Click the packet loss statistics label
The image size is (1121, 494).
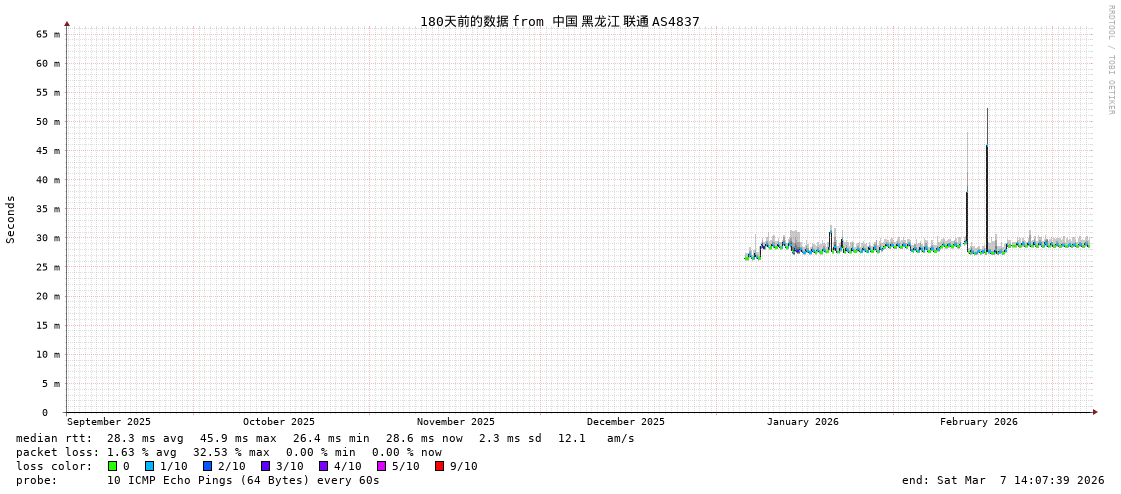tap(57, 452)
